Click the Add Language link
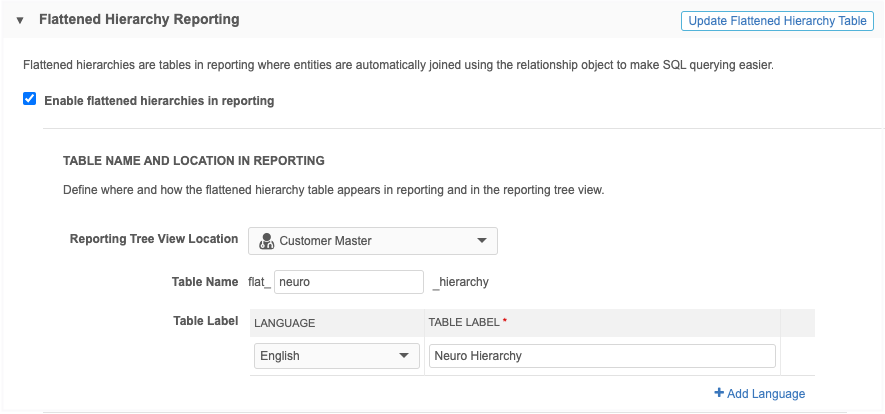Image resolution: width=885 pixels, height=414 pixels. point(766,394)
